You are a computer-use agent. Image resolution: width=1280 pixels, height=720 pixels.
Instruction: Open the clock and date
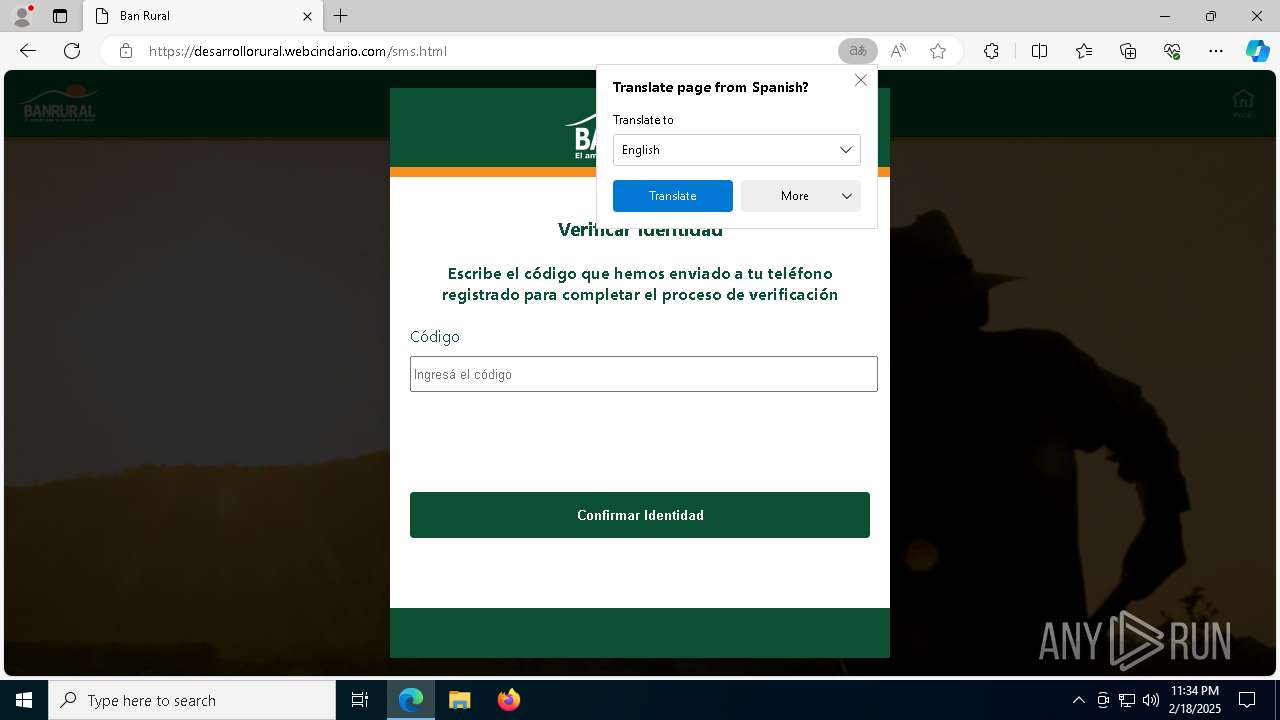(1195, 700)
